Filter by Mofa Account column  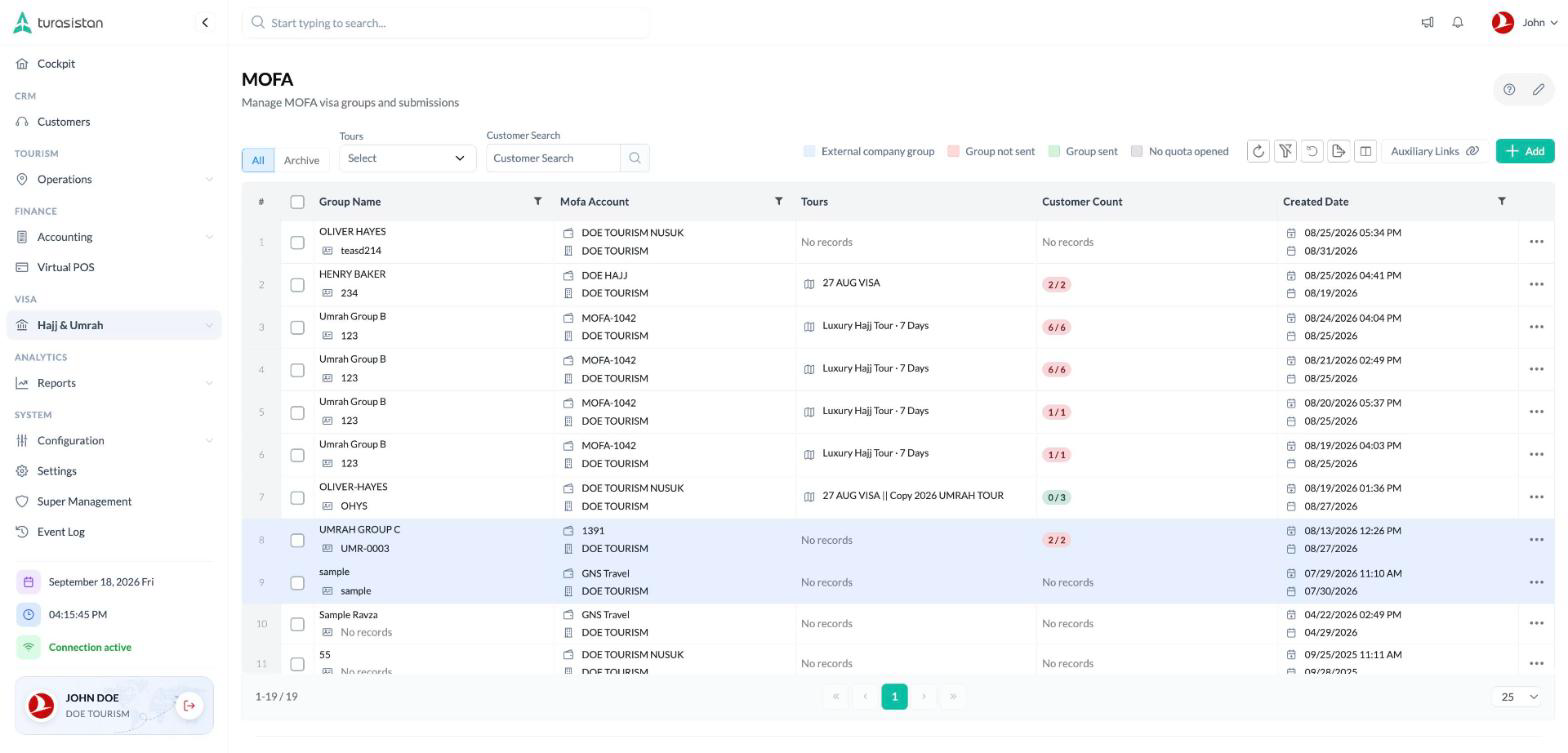tap(778, 202)
